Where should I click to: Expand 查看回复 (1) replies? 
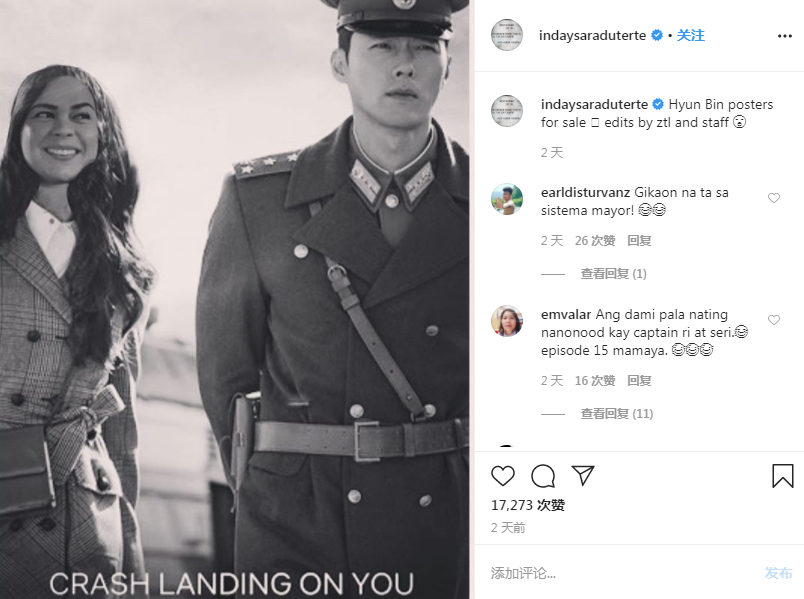coord(613,274)
